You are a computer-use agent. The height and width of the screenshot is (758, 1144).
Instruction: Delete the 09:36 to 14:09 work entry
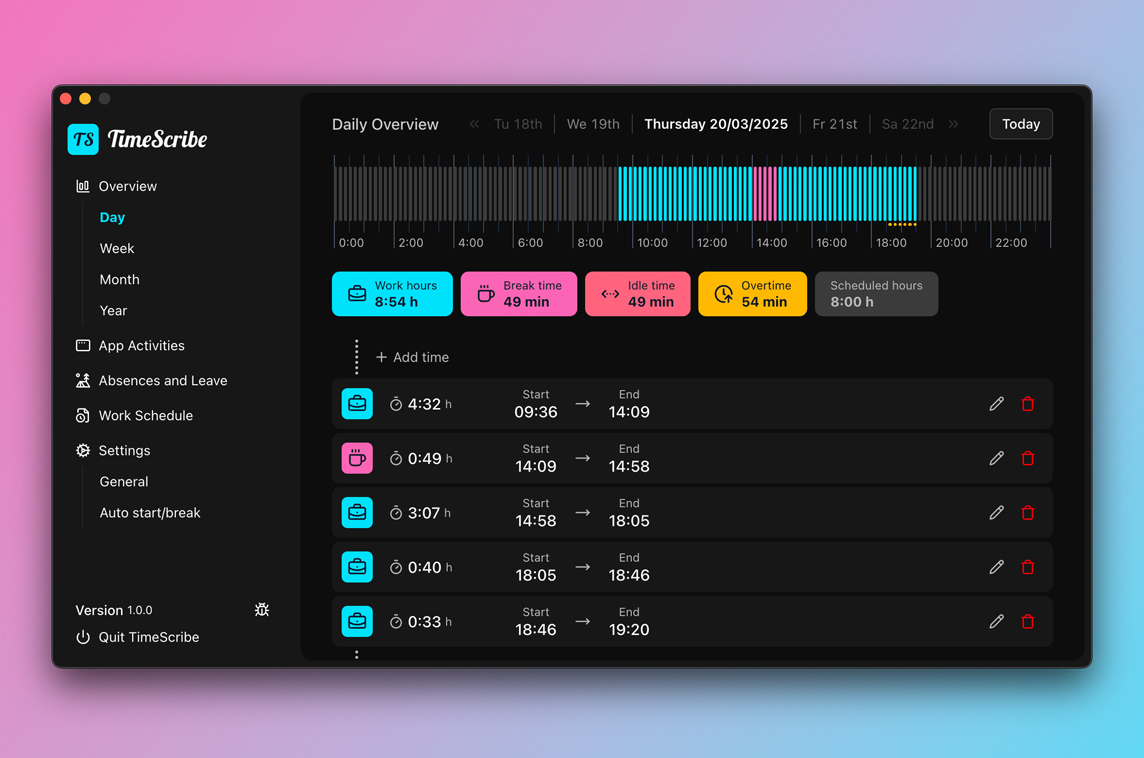[x=1027, y=403]
